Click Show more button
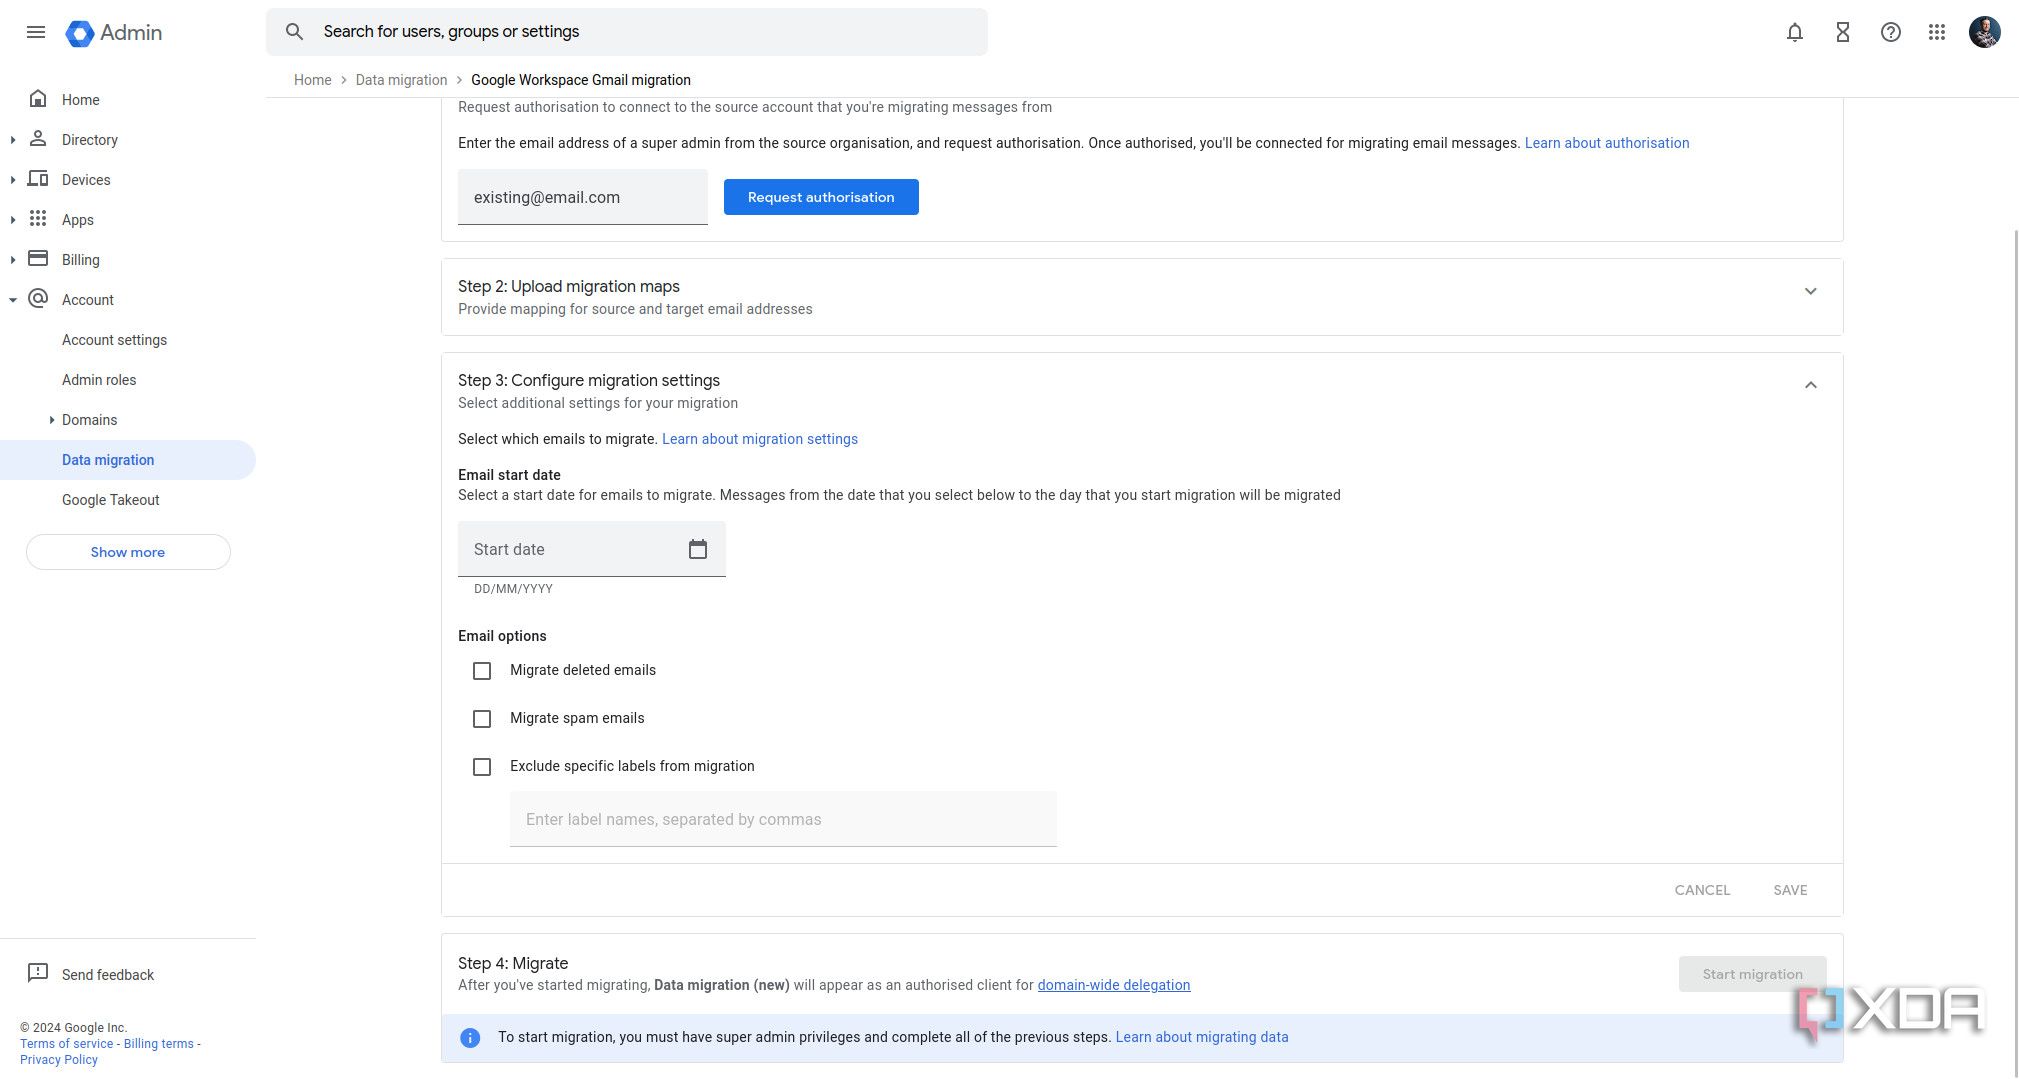This screenshot has width=2019, height=1079. (x=128, y=552)
